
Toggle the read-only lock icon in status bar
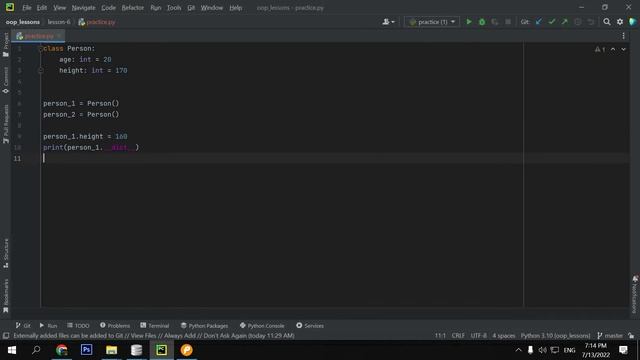pos(631,336)
